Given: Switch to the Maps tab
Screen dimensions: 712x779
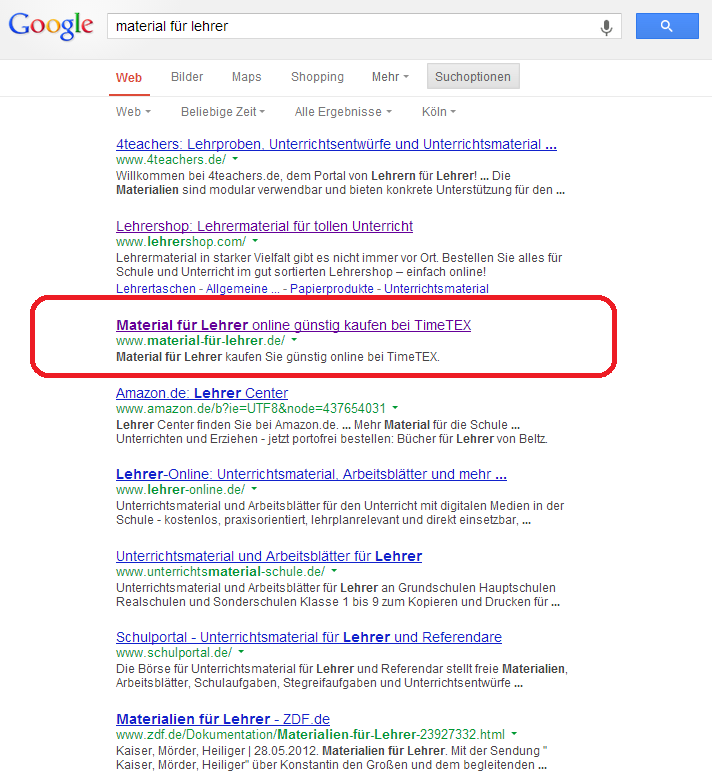Looking at the screenshot, I should click(246, 77).
